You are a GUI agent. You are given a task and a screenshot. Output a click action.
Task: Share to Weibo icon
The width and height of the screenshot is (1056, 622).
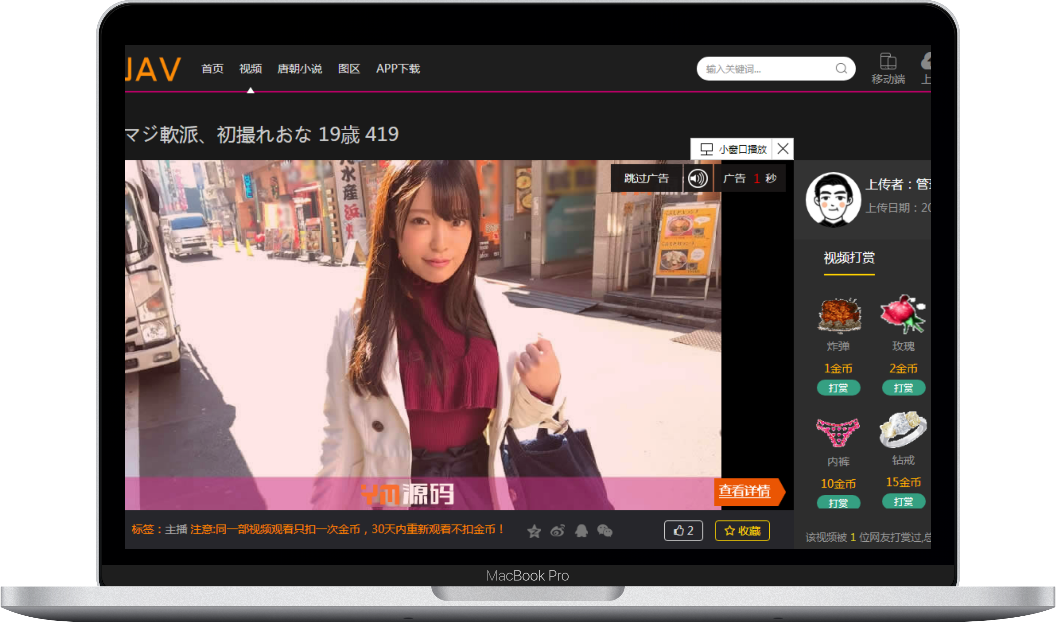pyautogui.click(x=558, y=531)
